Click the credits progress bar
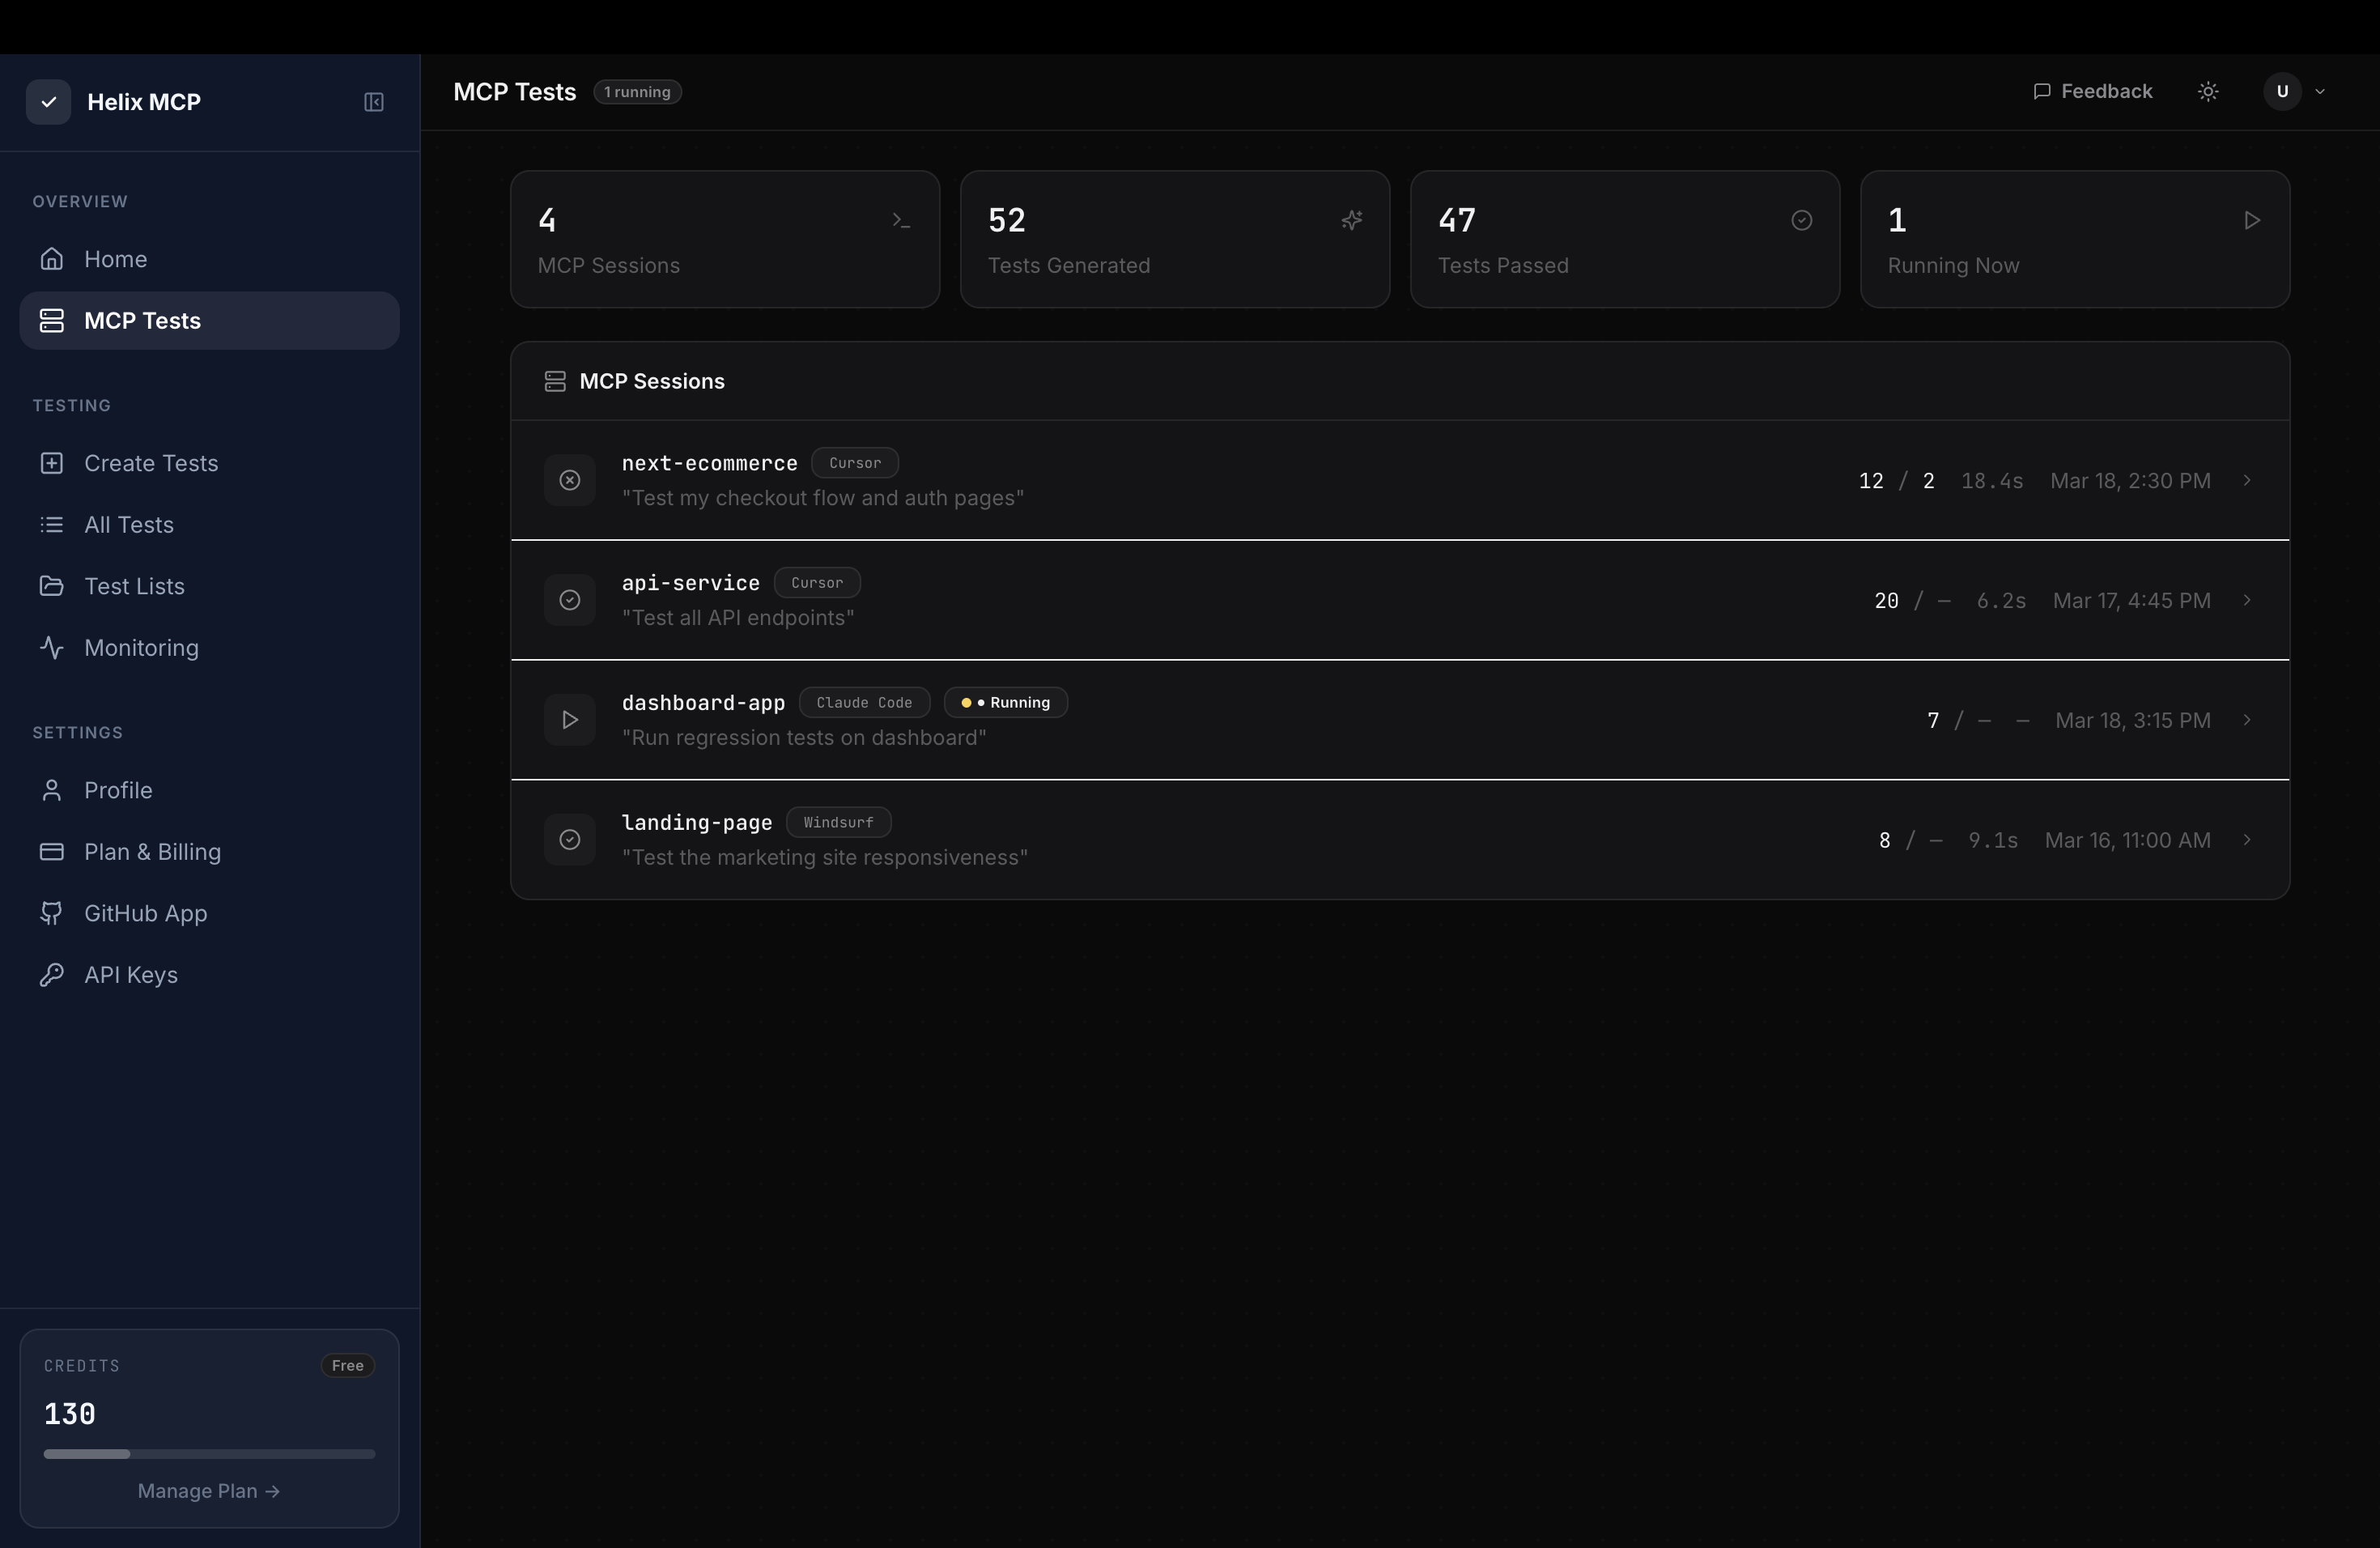 tap(209, 1454)
